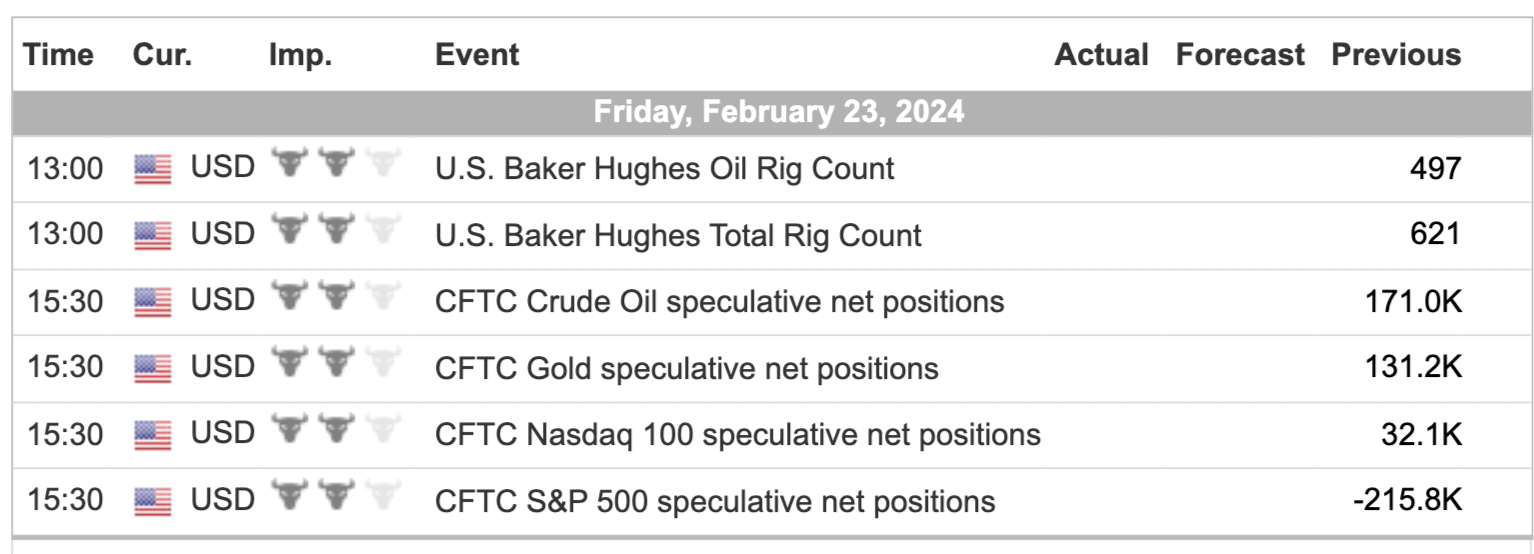Viewport: 1534px width, 554px height.
Task: Click the Previous column header
Action: click(x=1396, y=54)
